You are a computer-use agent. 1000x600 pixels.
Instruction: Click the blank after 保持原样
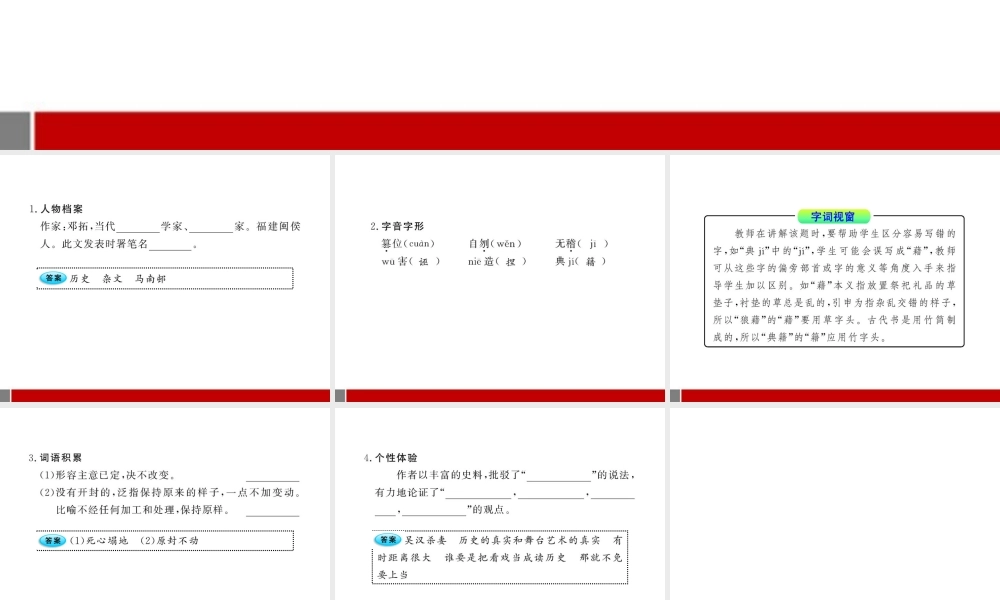272,511
